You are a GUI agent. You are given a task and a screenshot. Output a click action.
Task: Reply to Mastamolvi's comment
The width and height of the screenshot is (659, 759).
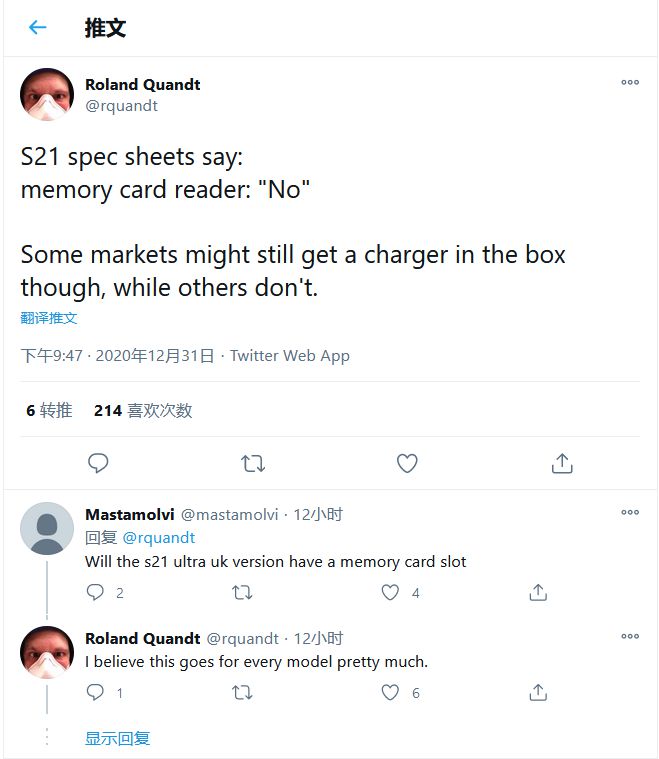pos(96,592)
